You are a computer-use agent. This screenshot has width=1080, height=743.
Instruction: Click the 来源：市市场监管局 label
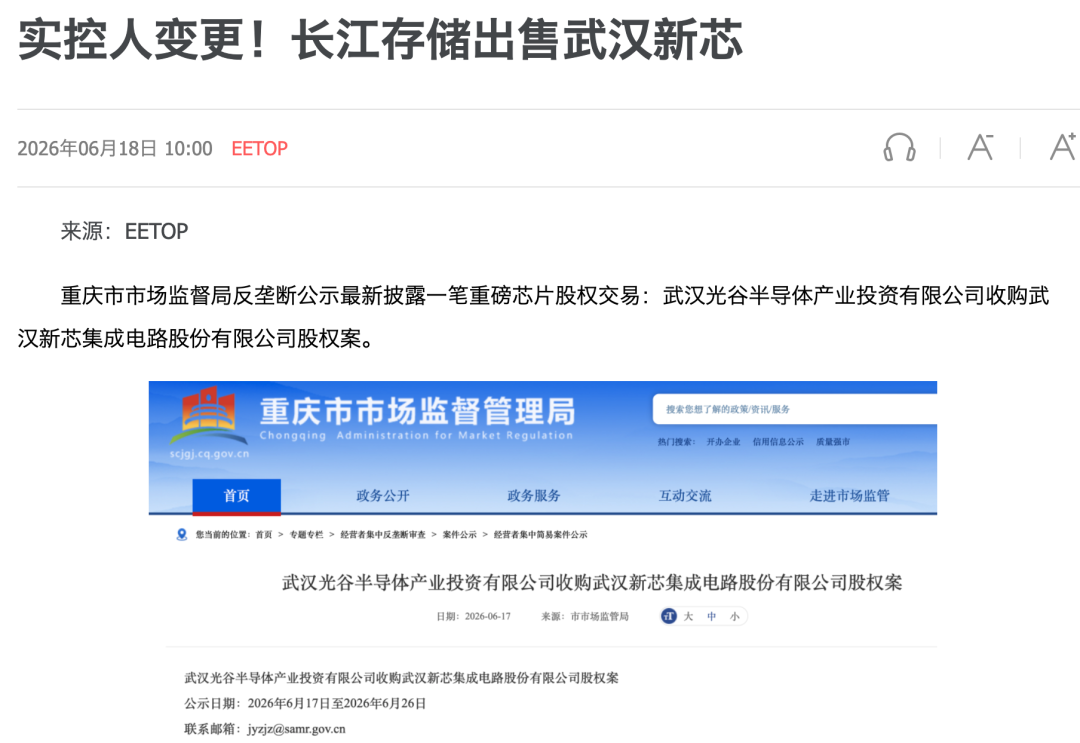click(x=585, y=616)
